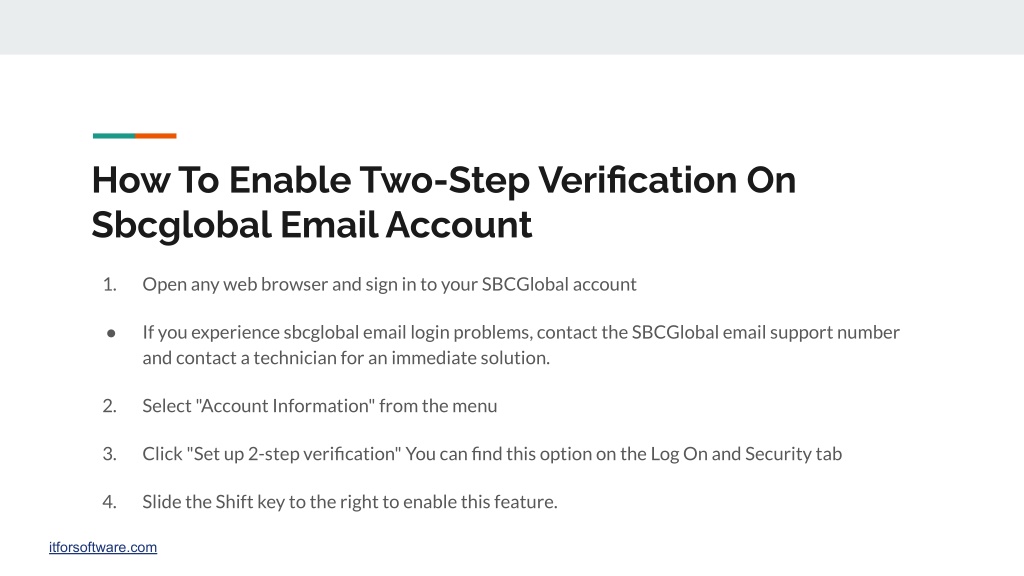Select the bullet point before "If you experience"
The height and width of the screenshot is (576, 1024).
pyautogui.click(x=111, y=333)
